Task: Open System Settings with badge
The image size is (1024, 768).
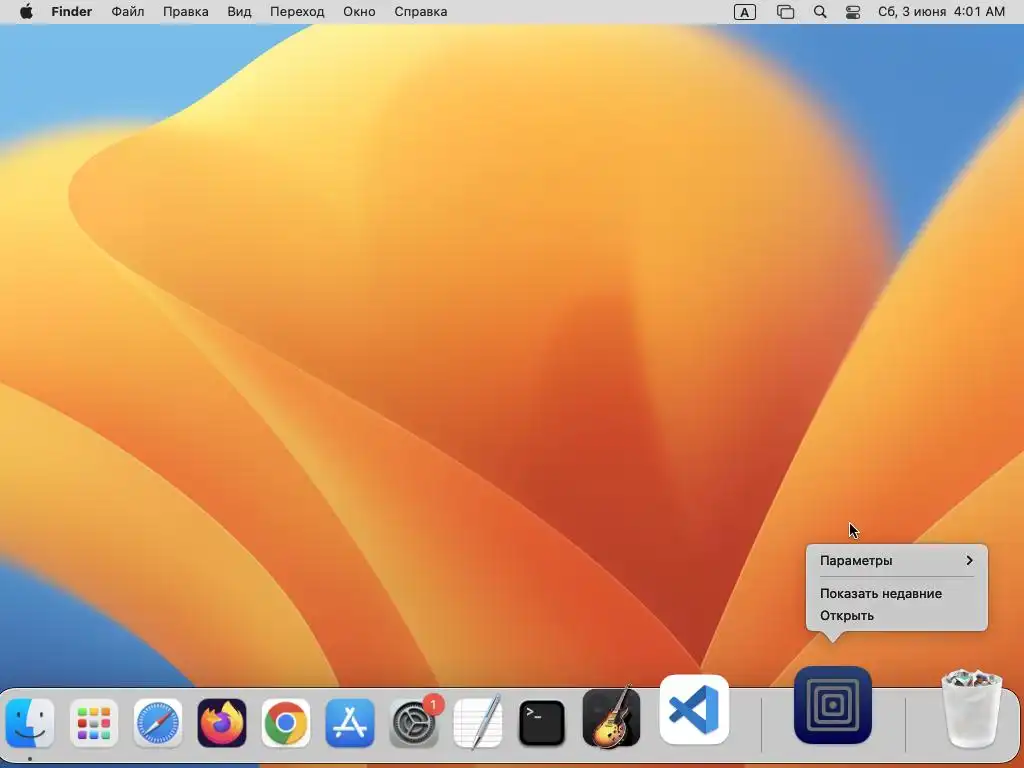Action: [x=414, y=723]
